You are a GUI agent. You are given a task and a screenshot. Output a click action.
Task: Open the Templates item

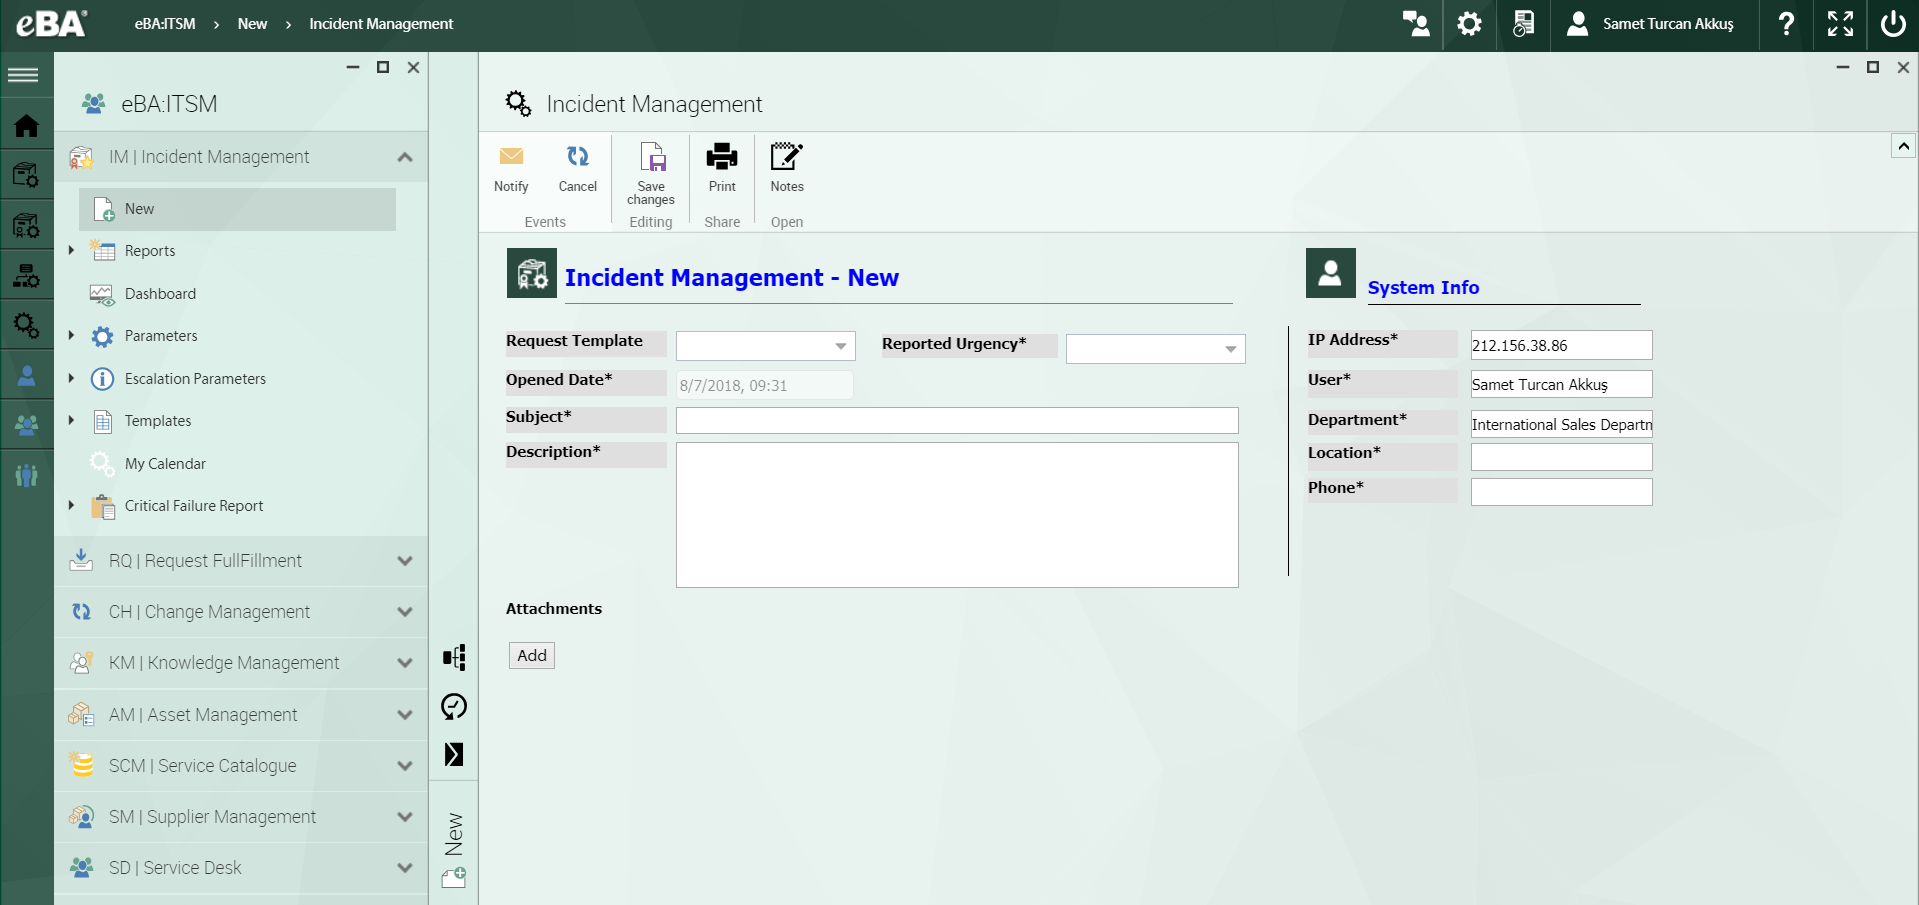(158, 421)
